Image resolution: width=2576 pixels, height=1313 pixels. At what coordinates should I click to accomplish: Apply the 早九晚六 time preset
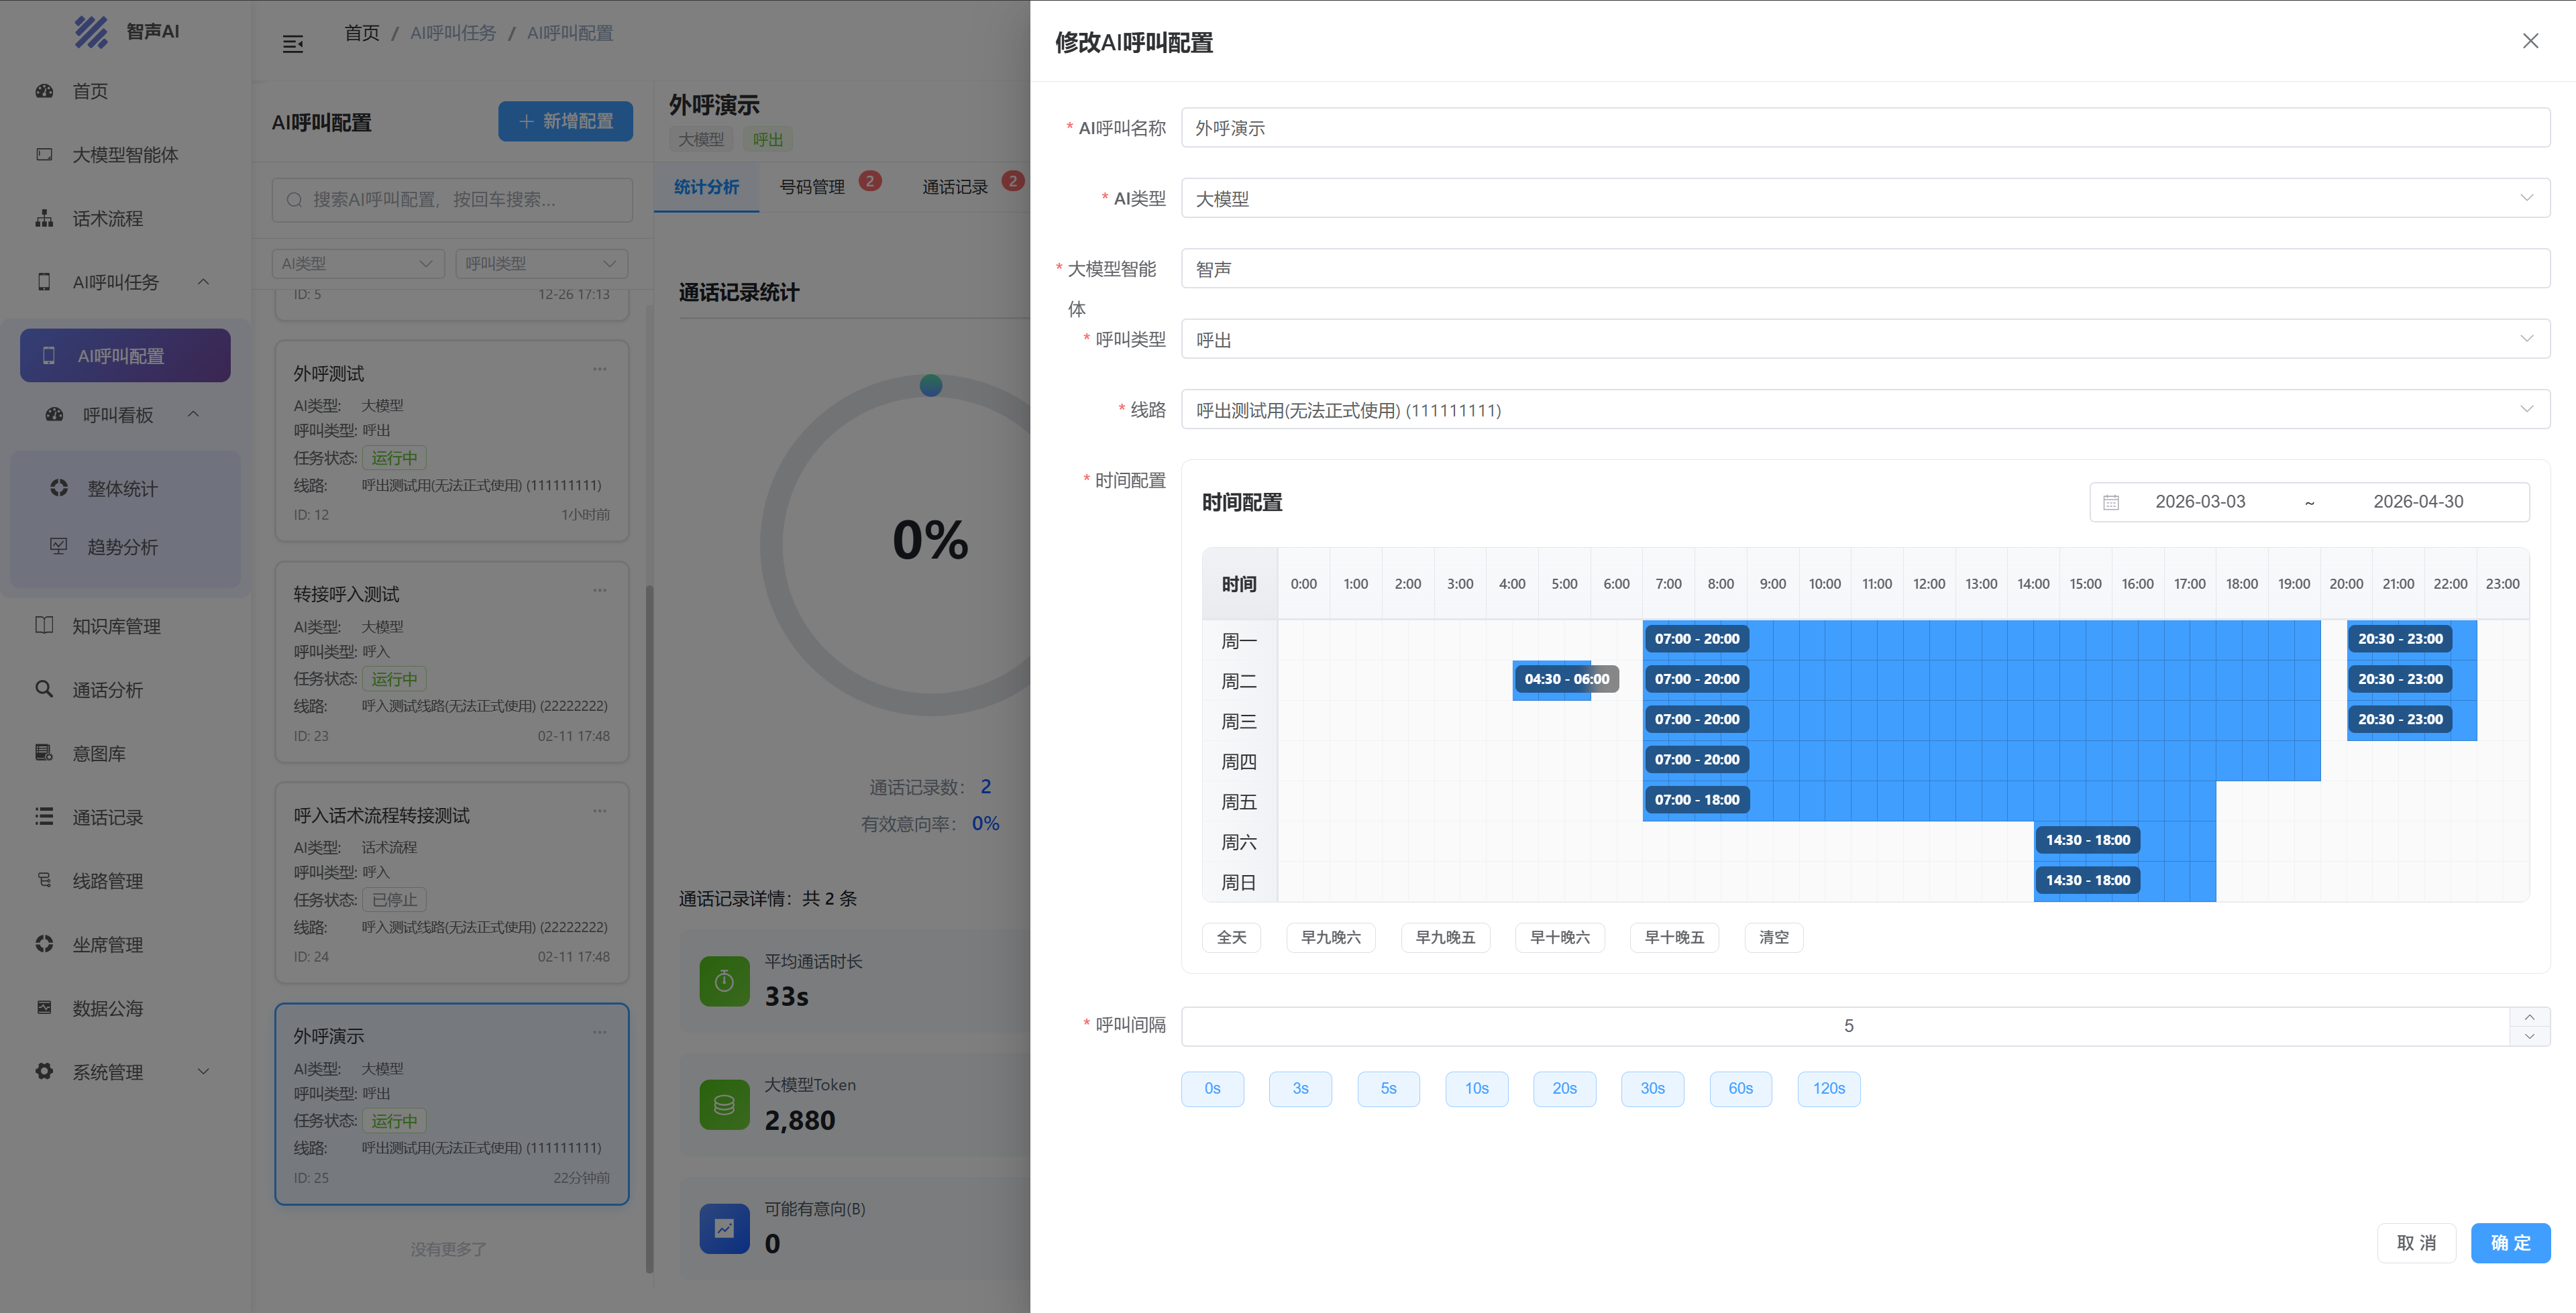tap(1330, 937)
